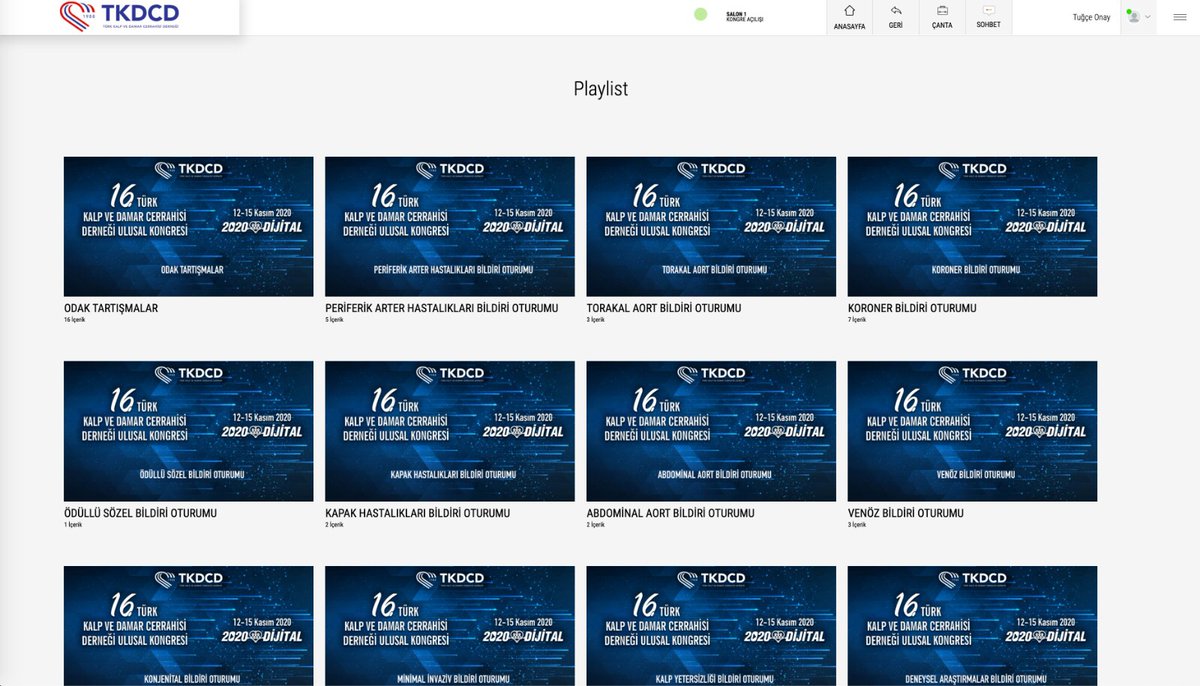The image size is (1200, 686).
Task: Click the Tuğçe Onay username
Action: tap(1091, 17)
